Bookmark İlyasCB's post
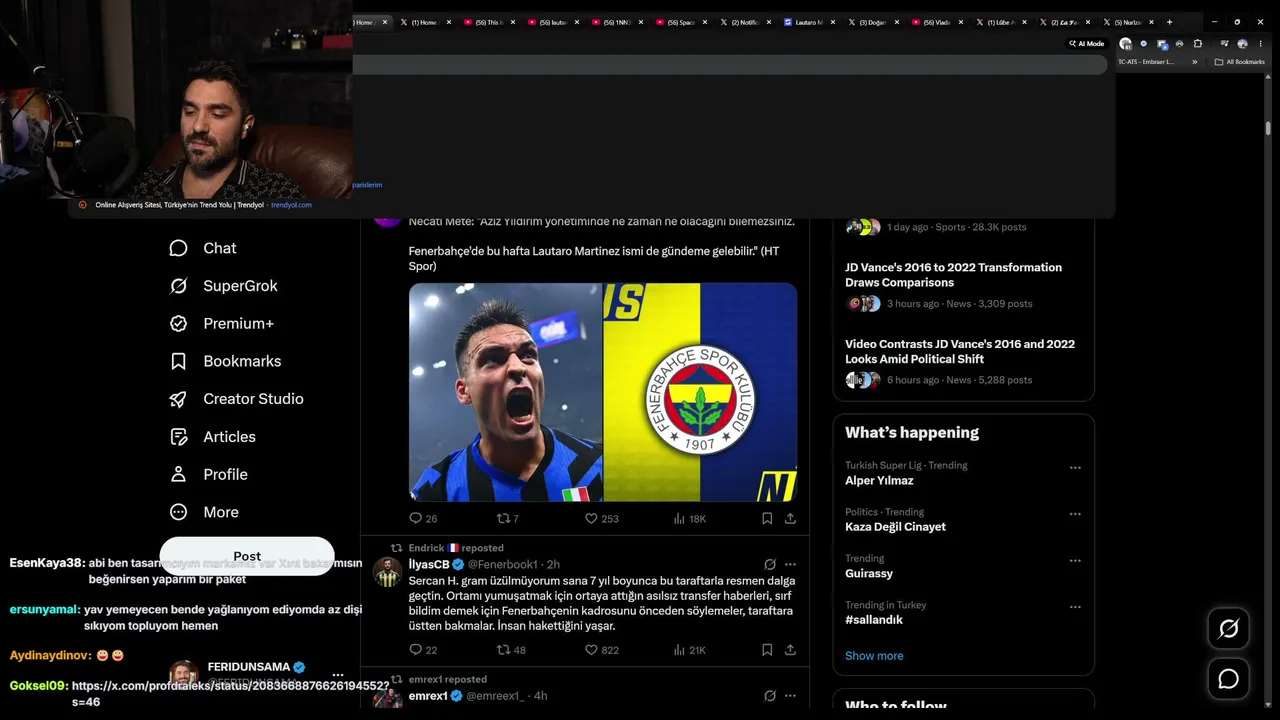Image resolution: width=1280 pixels, height=720 pixels. [767, 650]
